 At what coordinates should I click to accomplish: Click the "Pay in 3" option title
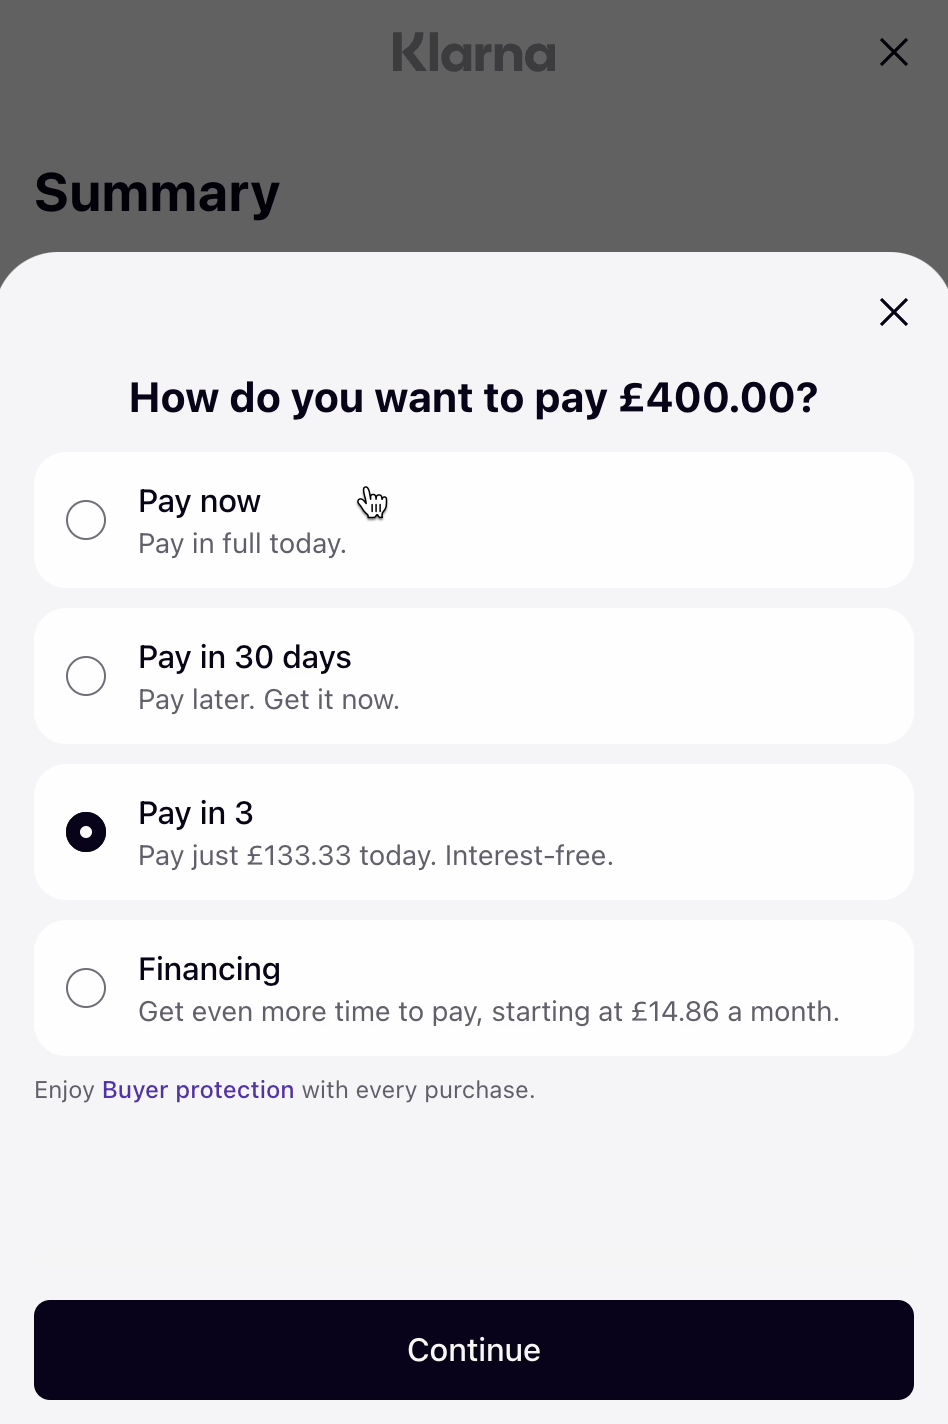pos(196,813)
